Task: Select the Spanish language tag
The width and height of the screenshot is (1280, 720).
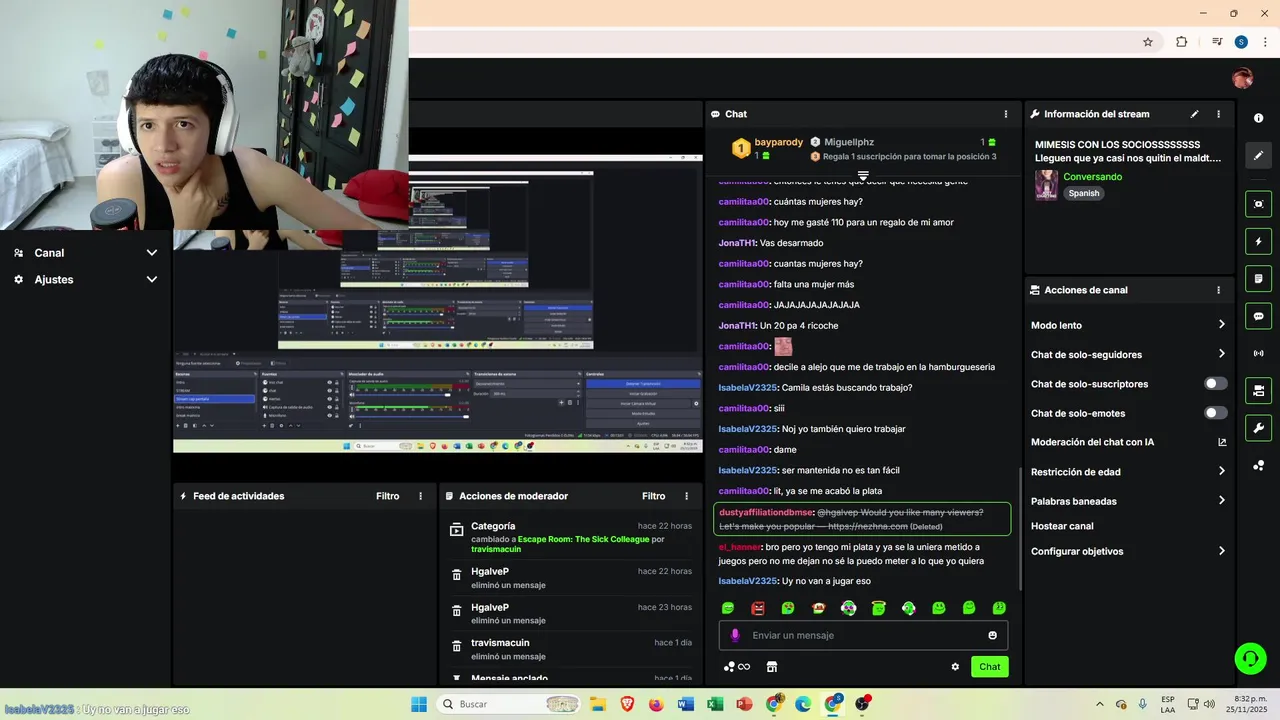Action: point(1084,193)
